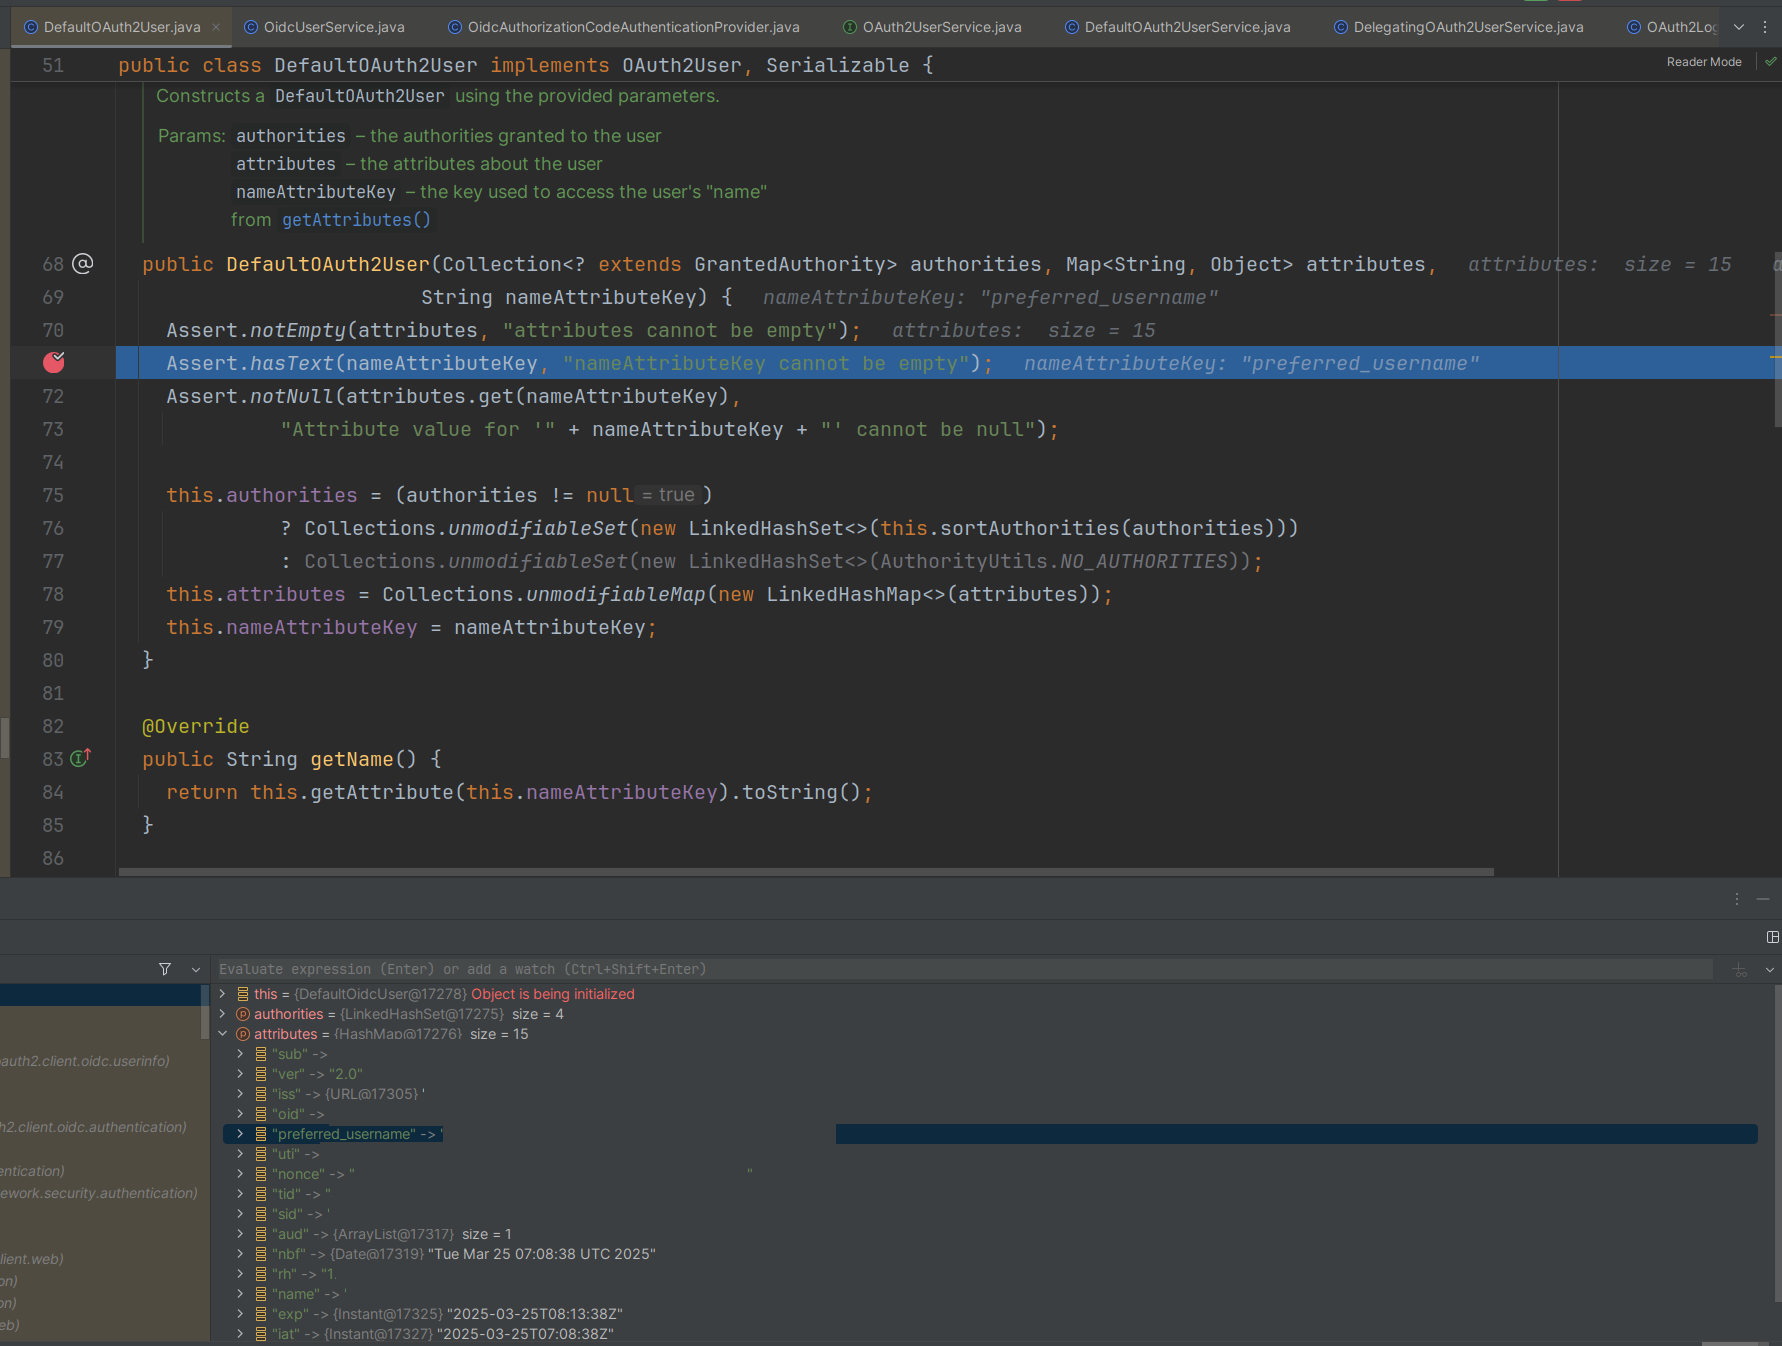1782x1346 pixels.
Task: Select the "uti" entry row
Action: 990,1154
